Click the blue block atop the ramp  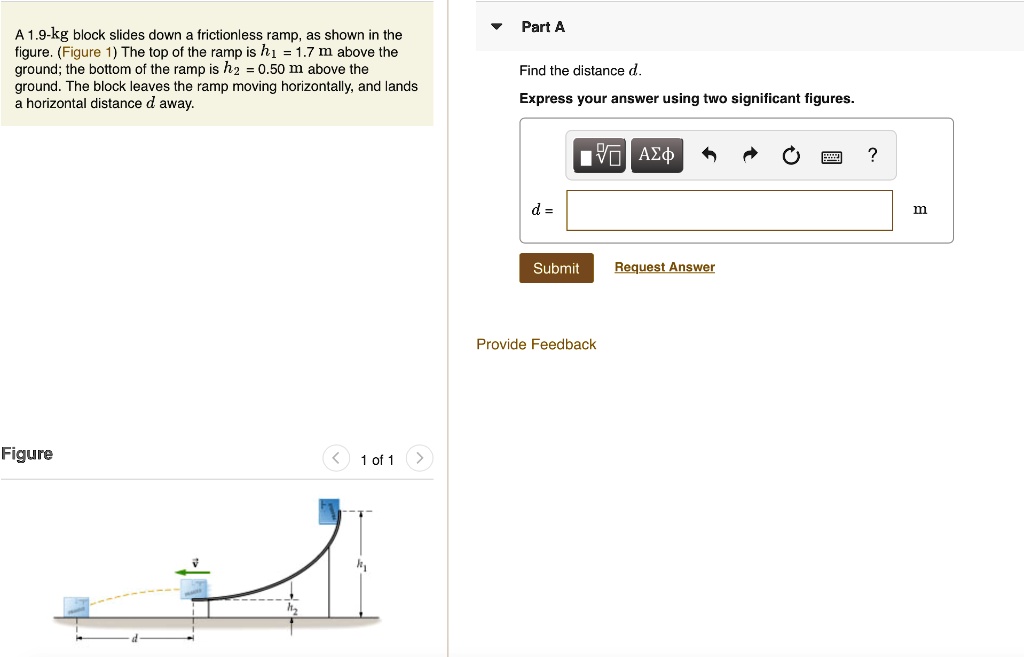tap(328, 511)
